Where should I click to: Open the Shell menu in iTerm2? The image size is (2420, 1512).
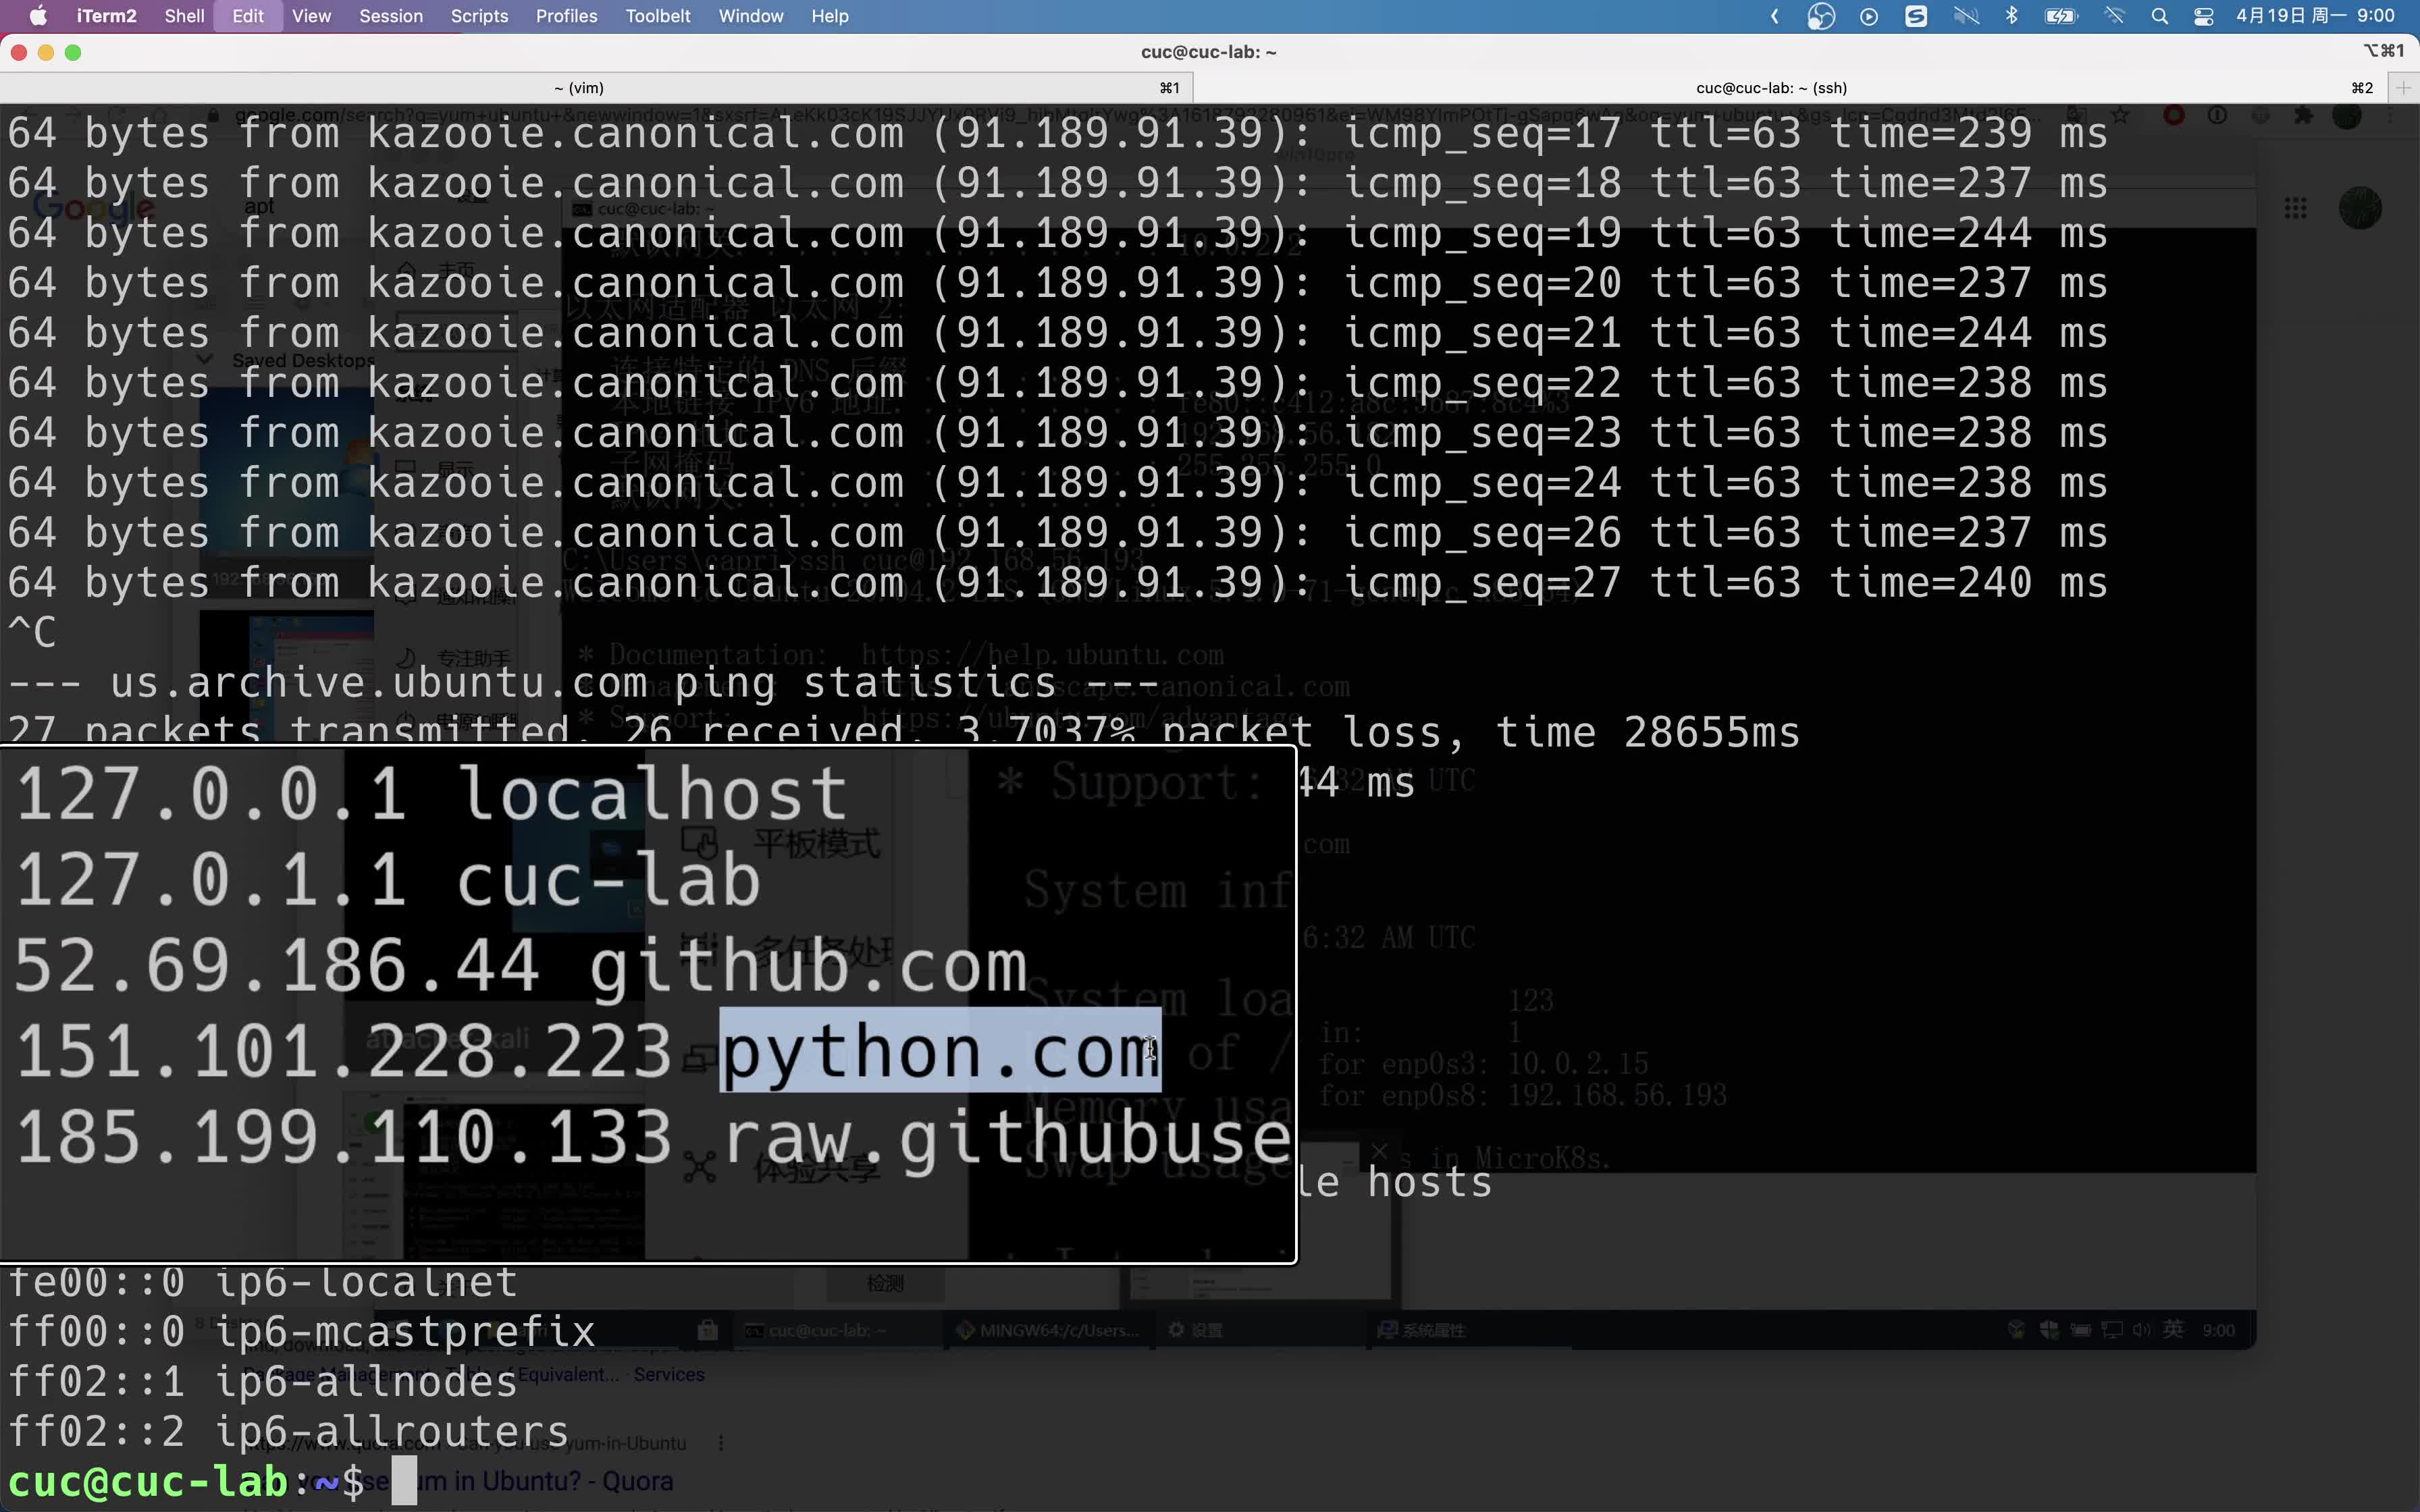pyautogui.click(x=186, y=16)
